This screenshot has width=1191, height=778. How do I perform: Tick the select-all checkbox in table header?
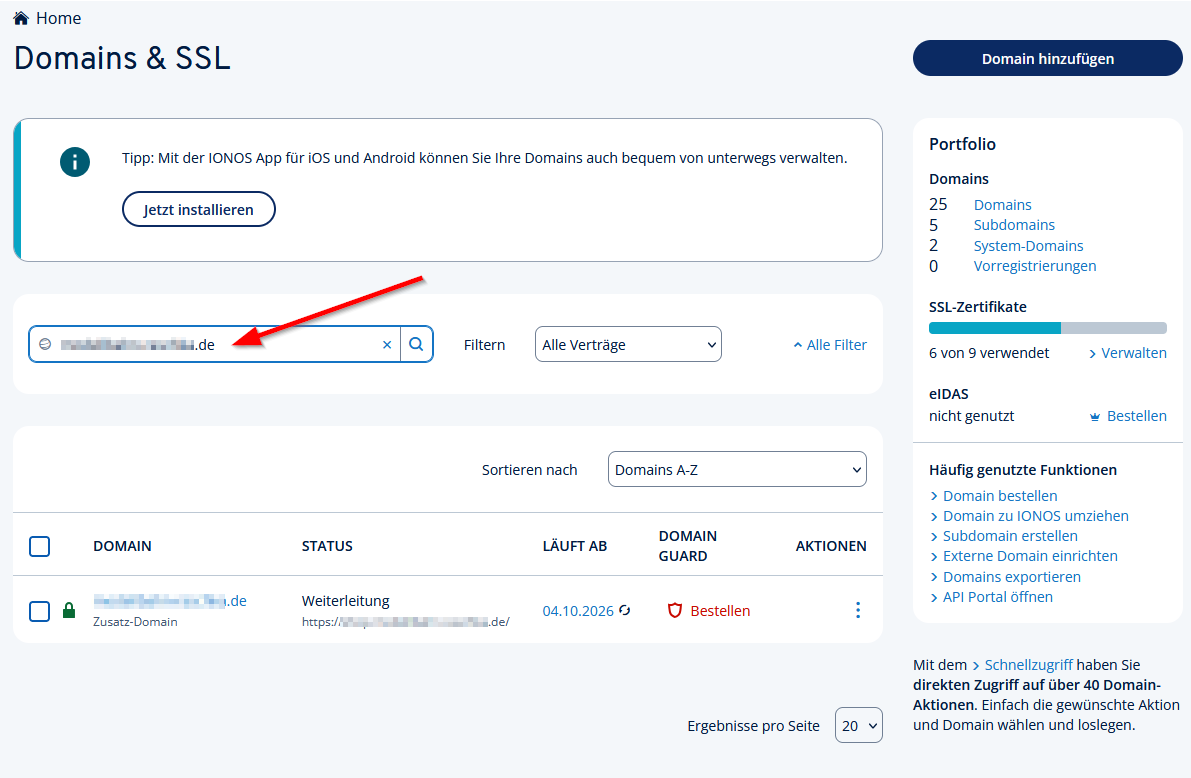tap(39, 546)
